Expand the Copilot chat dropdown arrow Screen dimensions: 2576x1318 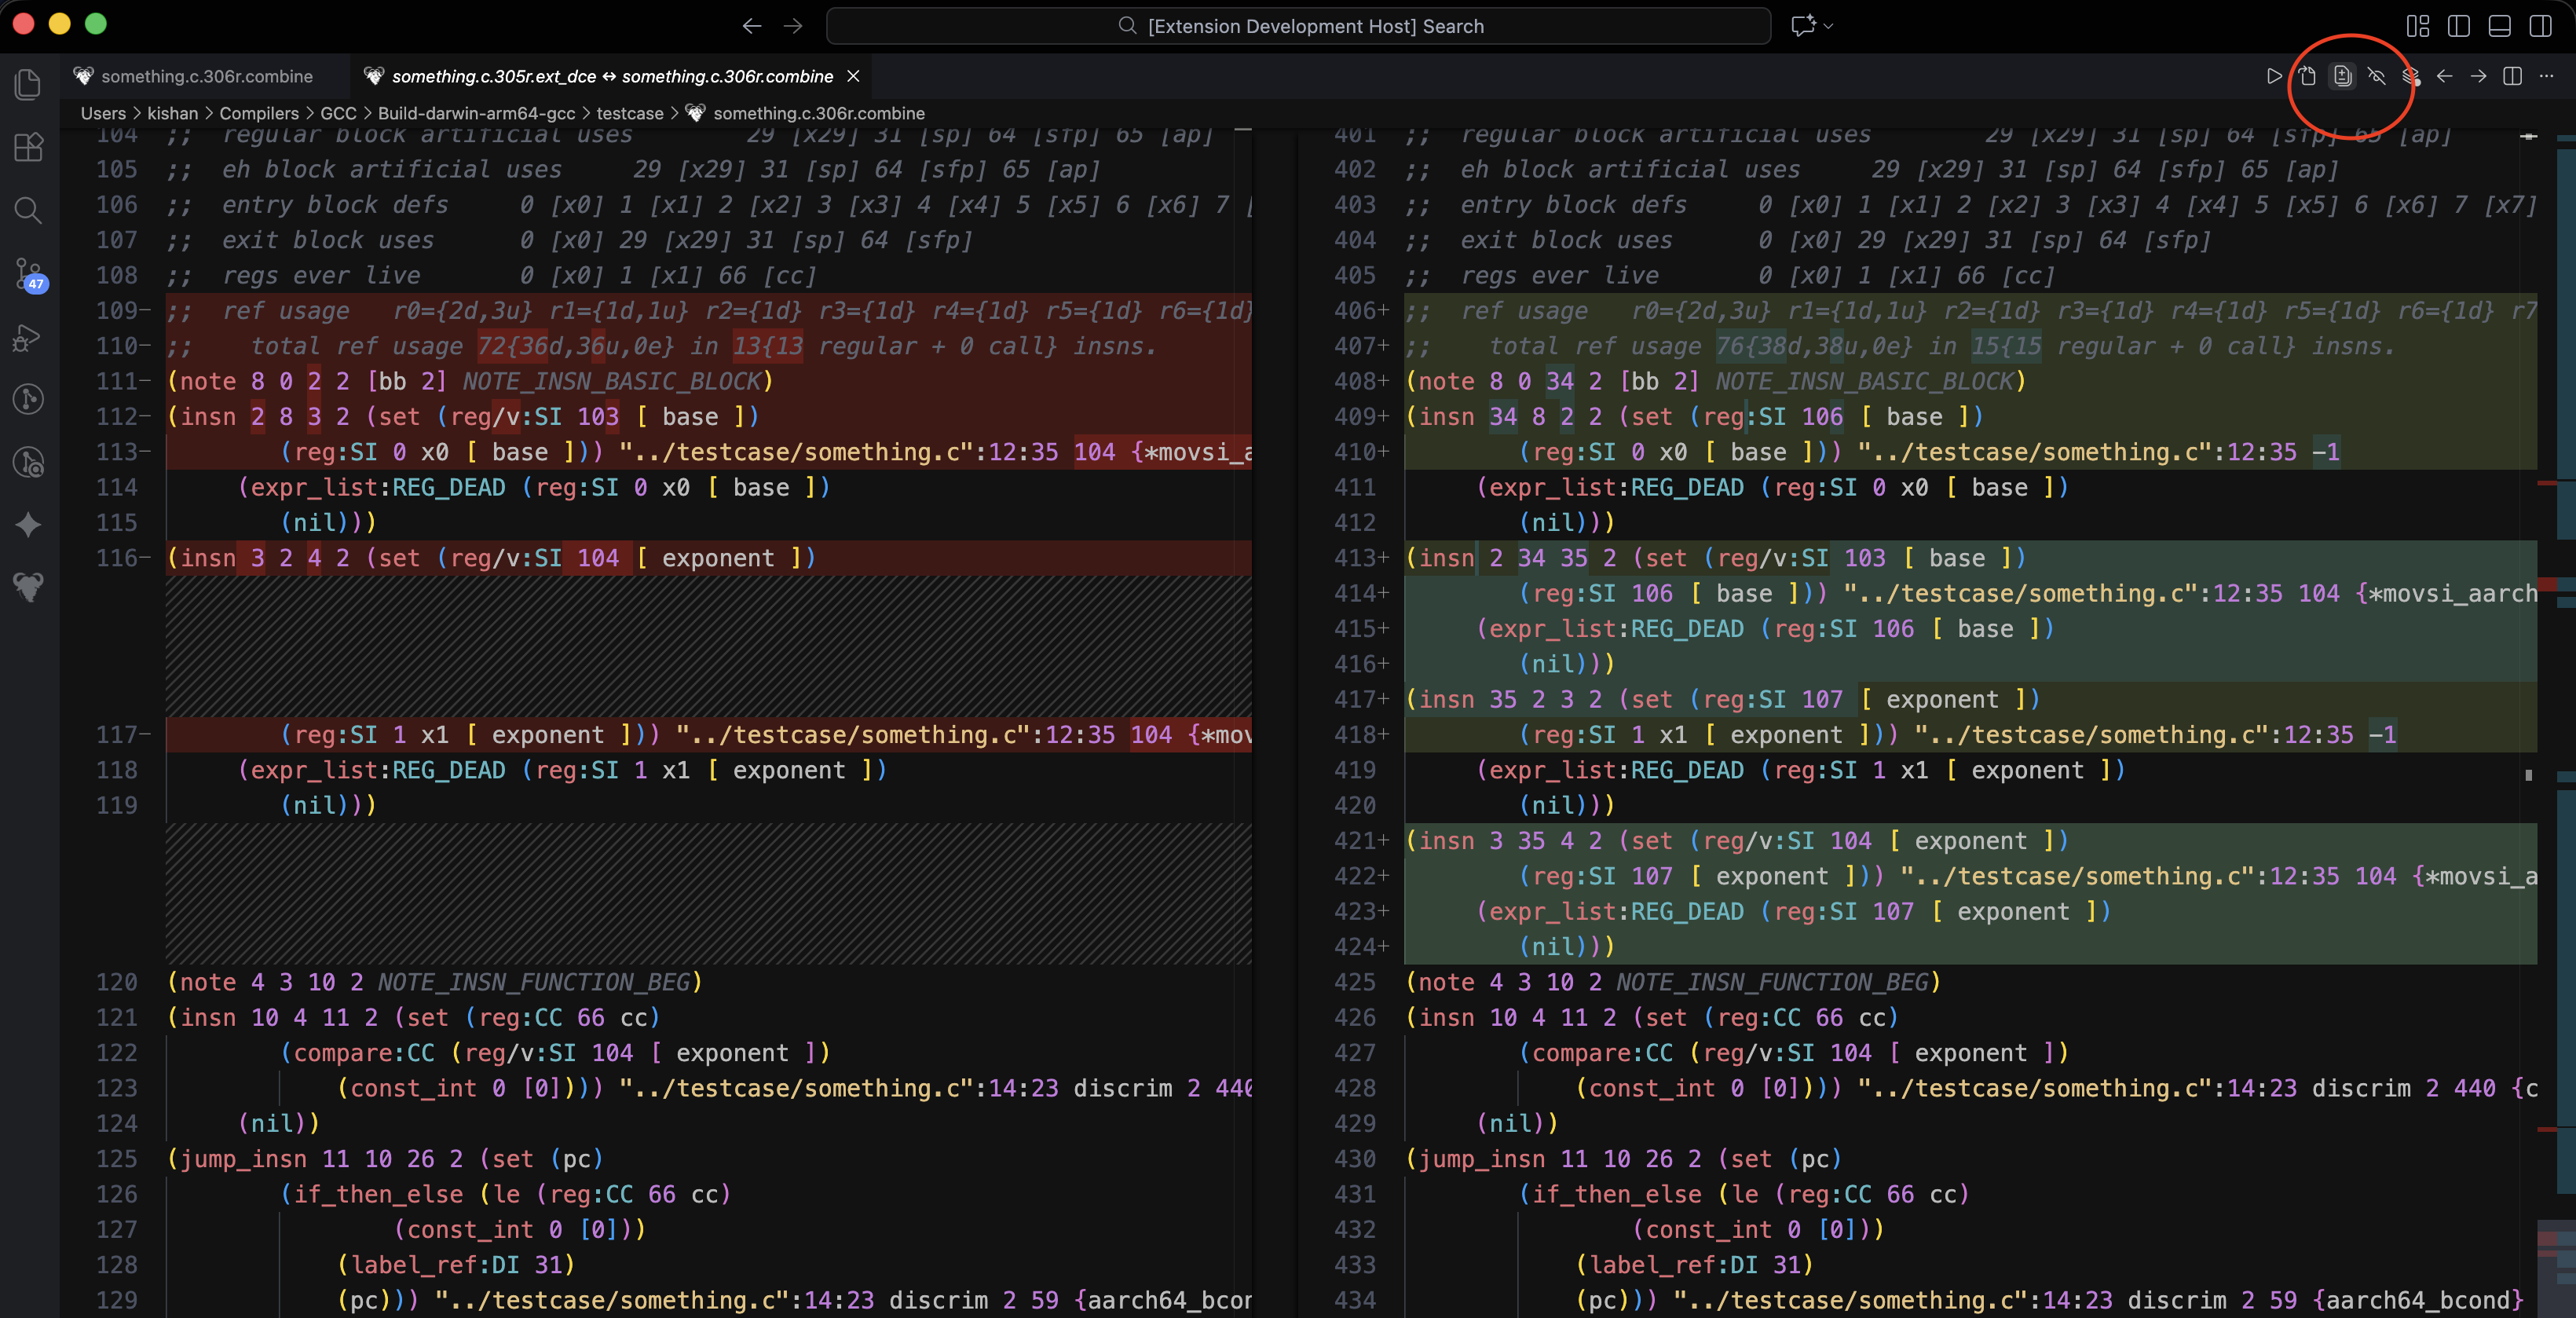point(1829,26)
